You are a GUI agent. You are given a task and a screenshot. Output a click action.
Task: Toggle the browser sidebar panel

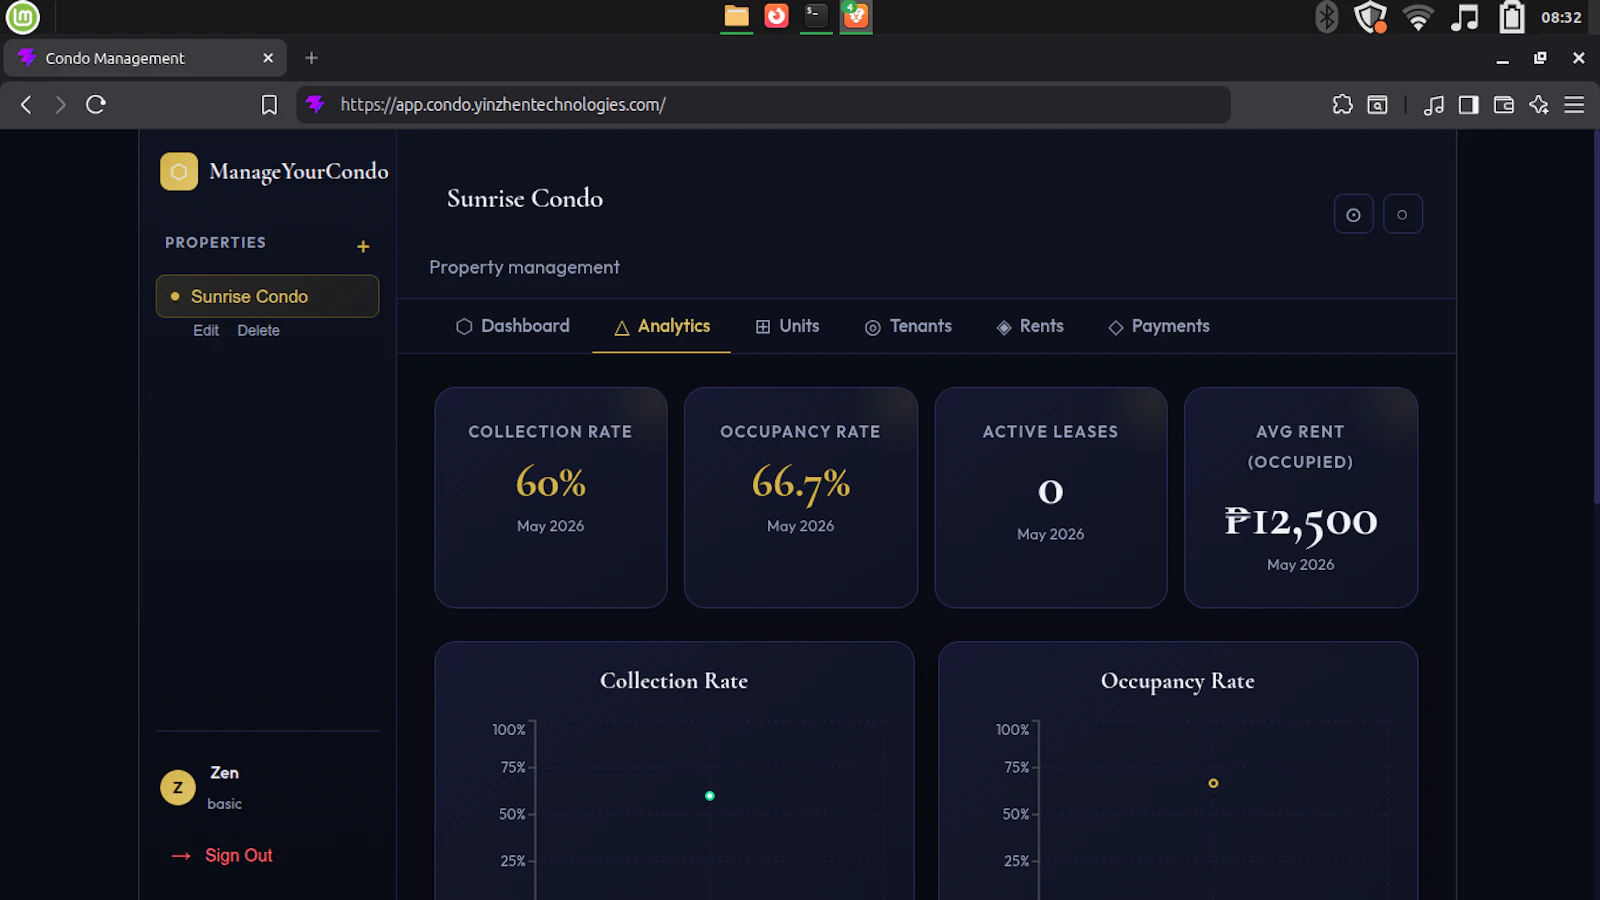(x=1468, y=104)
